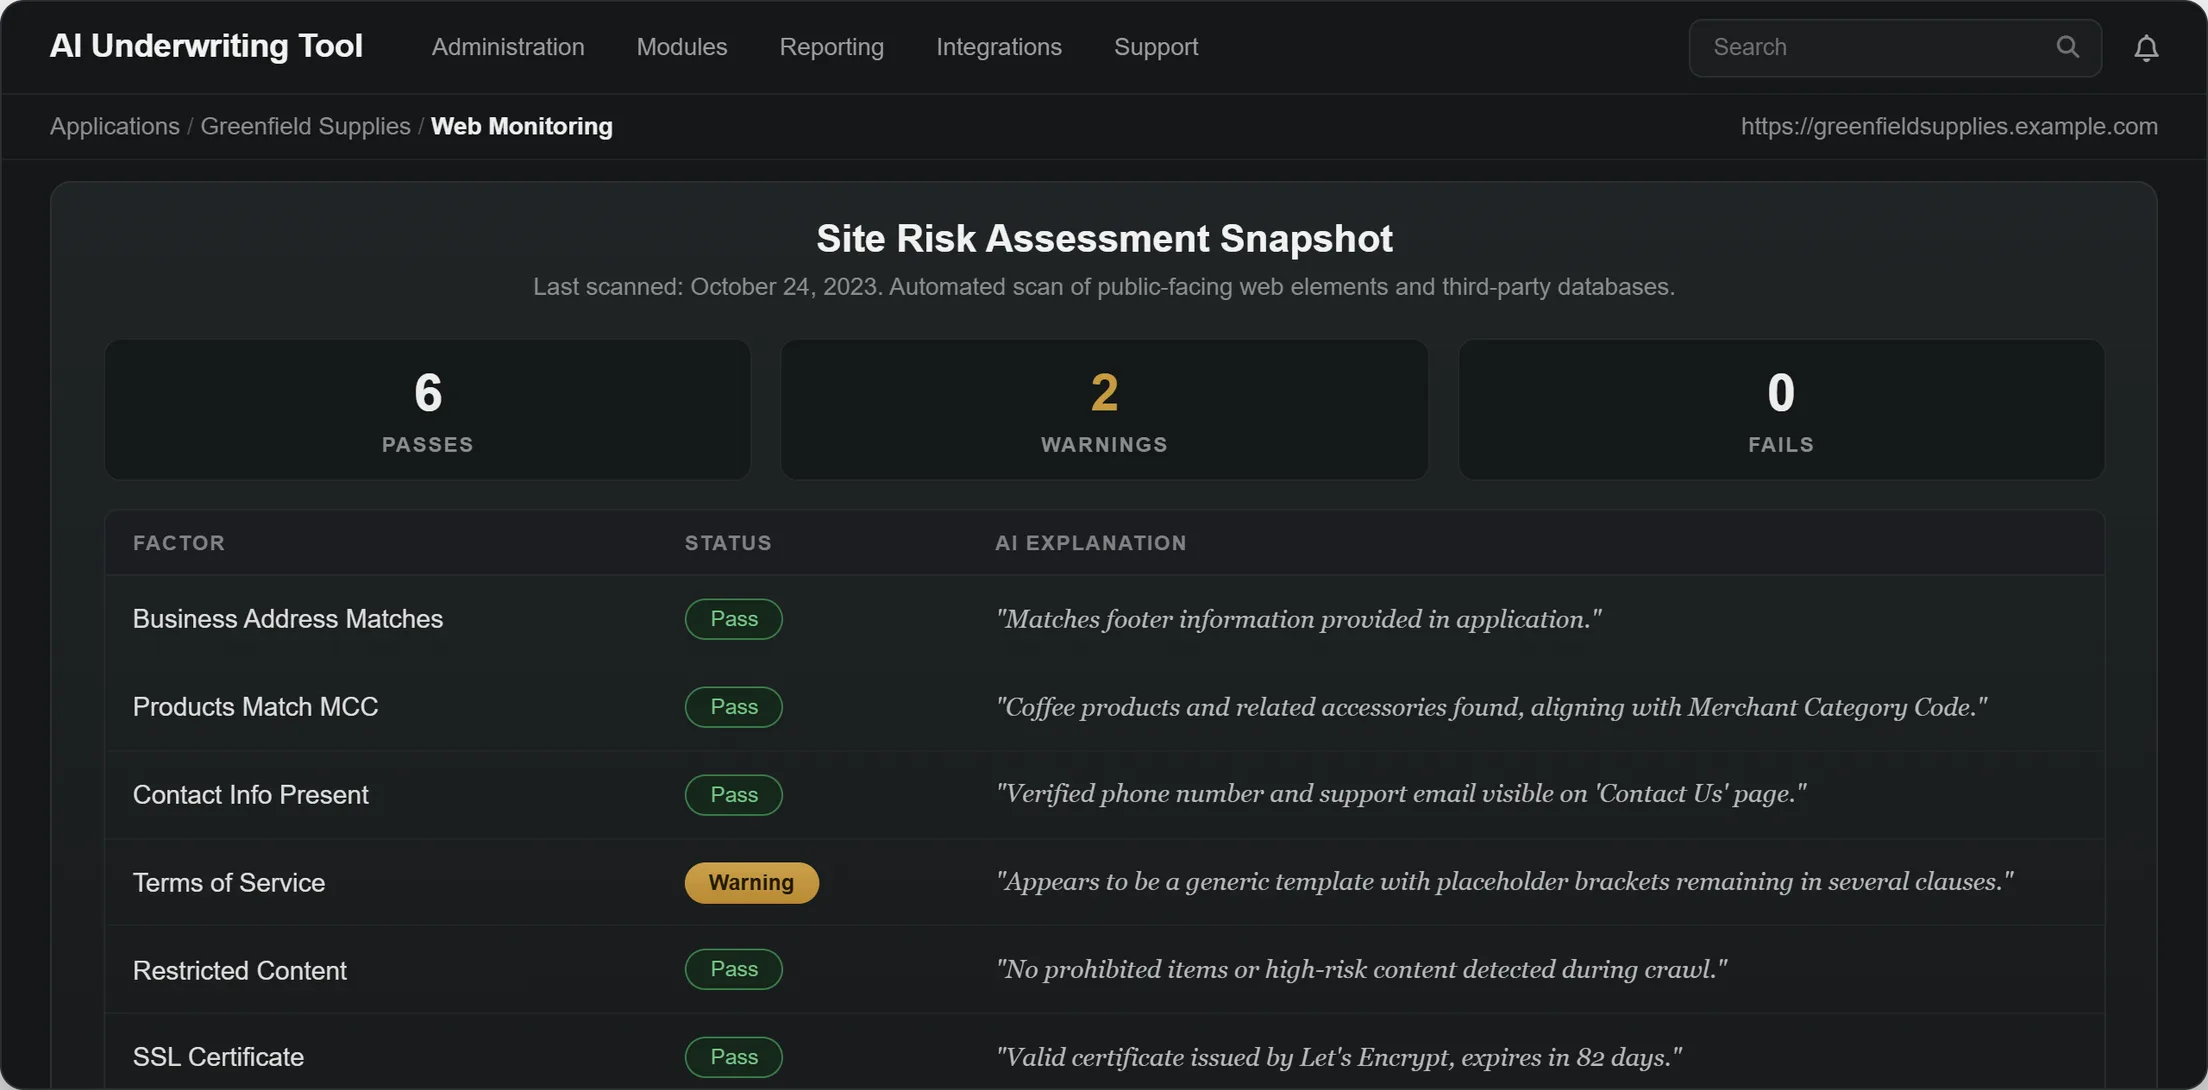Click the AI Underwriting Tool logo title
Image resolution: width=2208 pixels, height=1090 pixels.
(x=206, y=46)
